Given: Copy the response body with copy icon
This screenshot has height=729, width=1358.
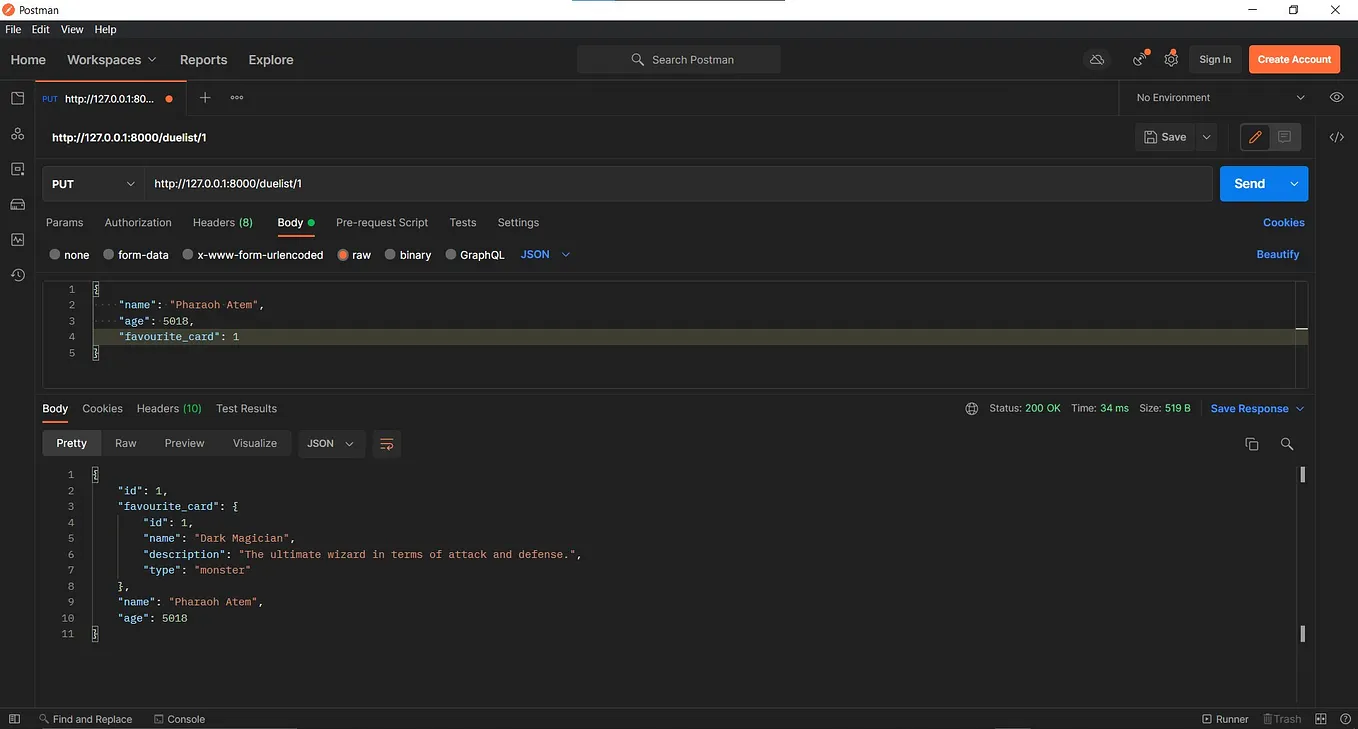Looking at the screenshot, I should click(1251, 444).
